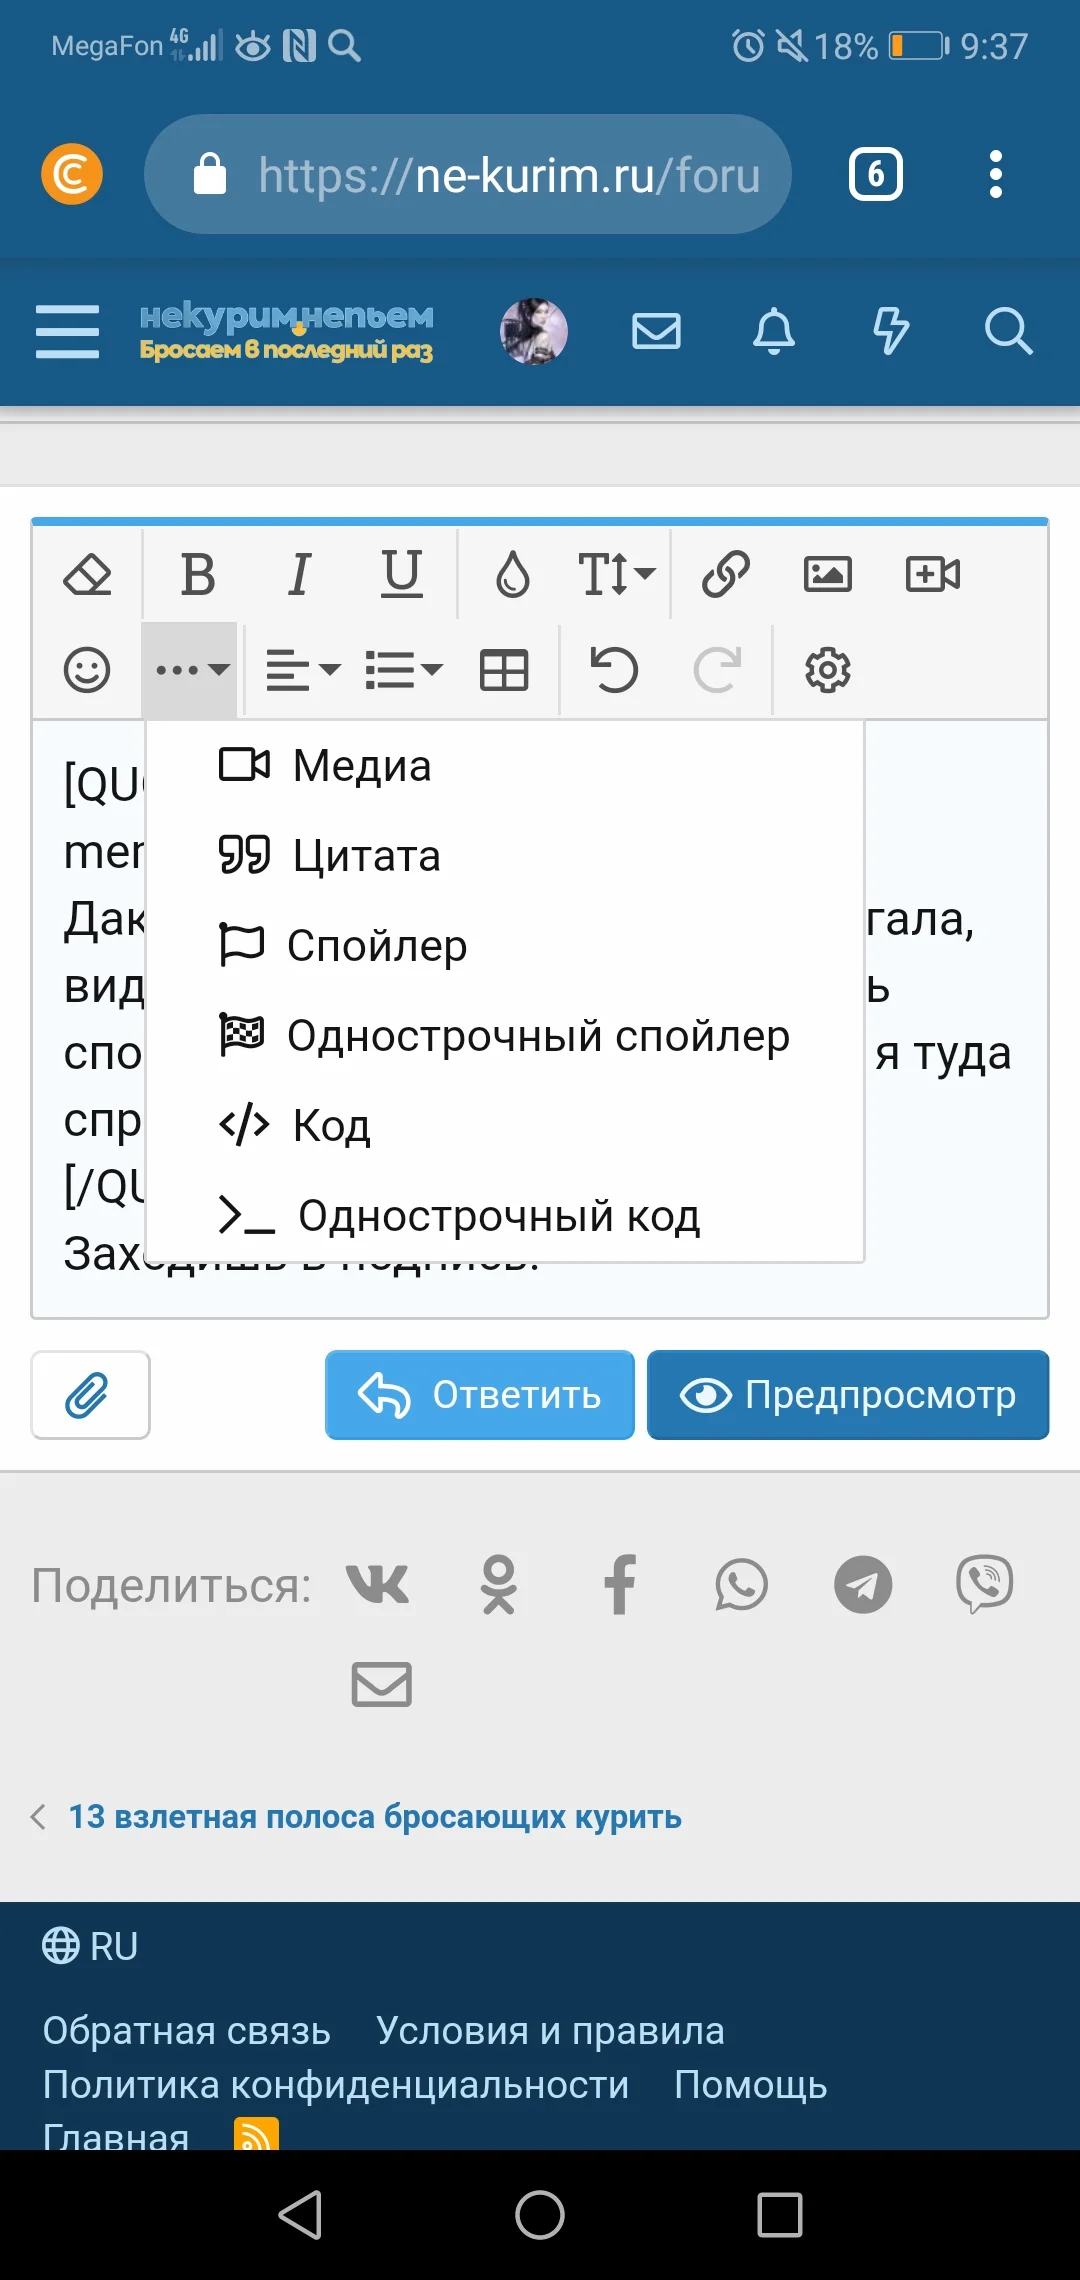Viewport: 1080px width, 2280px height.
Task: Open Политика конфиденциальности link
Action: [336, 2085]
